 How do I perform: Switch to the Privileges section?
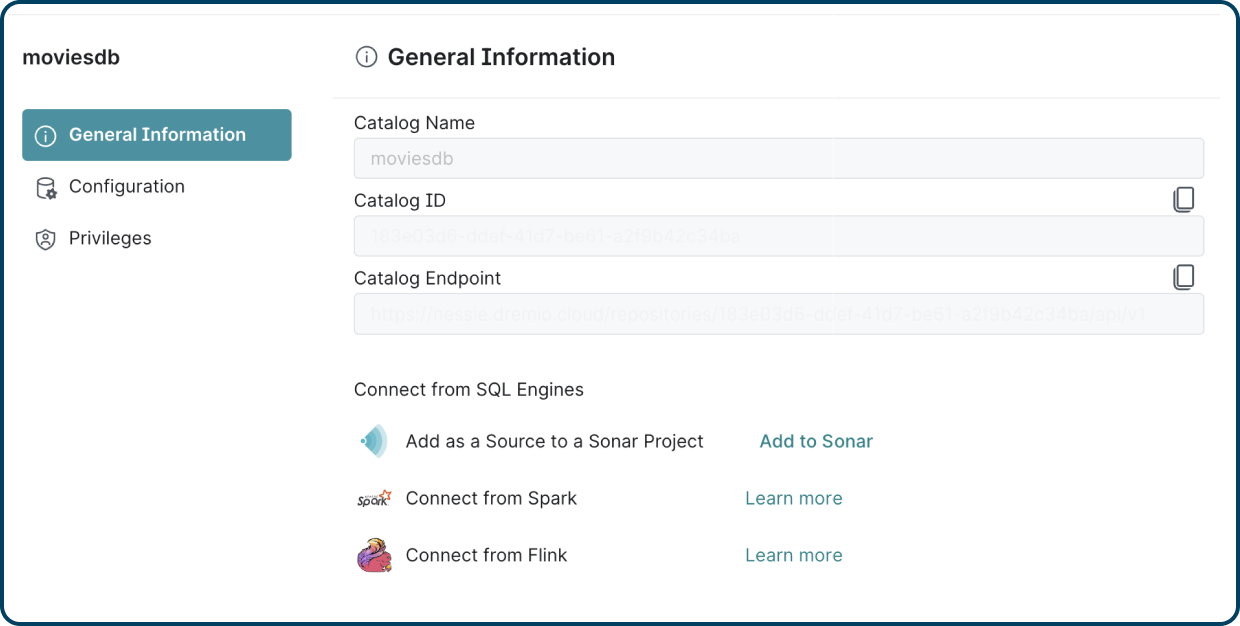click(x=110, y=239)
